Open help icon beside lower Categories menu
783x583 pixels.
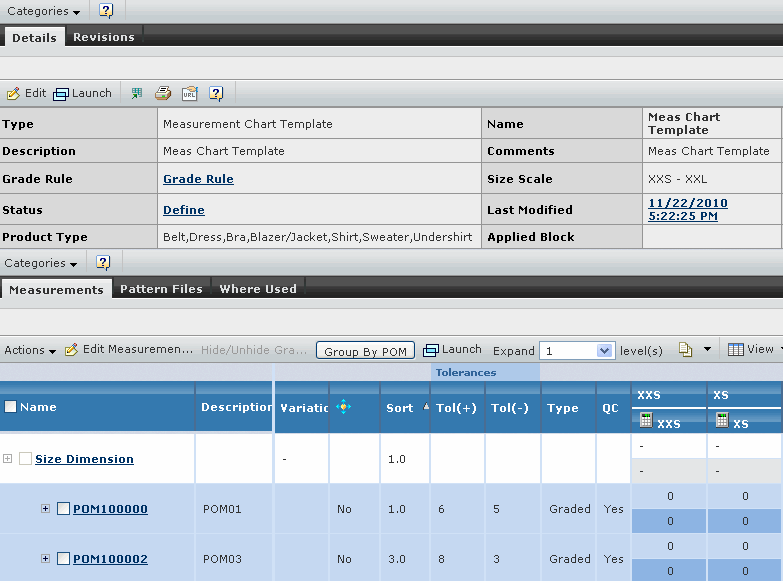pyautogui.click(x=103, y=262)
